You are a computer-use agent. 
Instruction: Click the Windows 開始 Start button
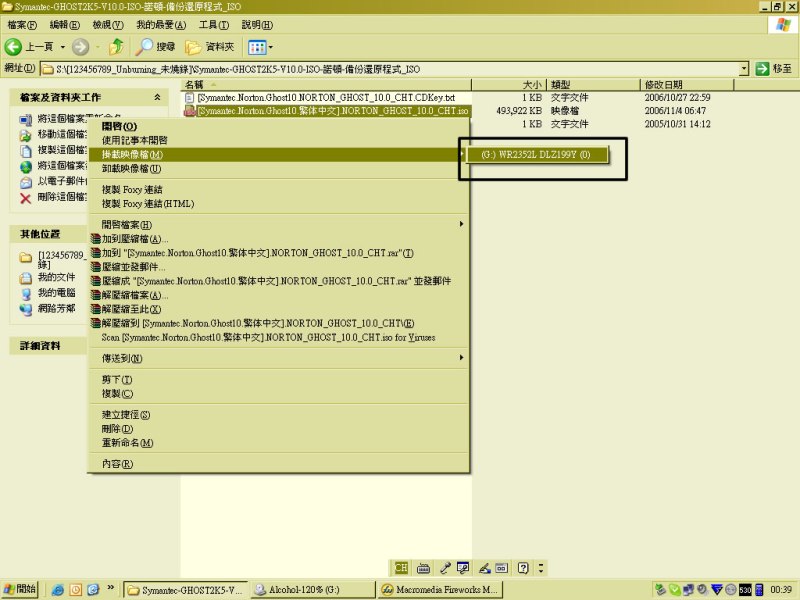pyautogui.click(x=19, y=589)
